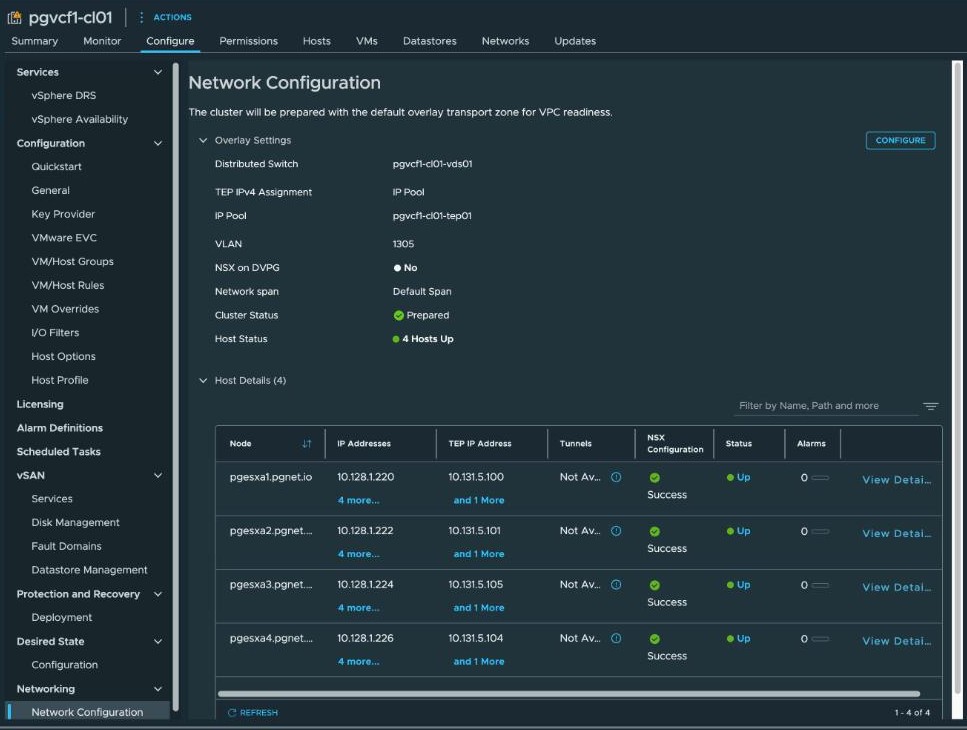Click the filter text field for hosts

pyautogui.click(x=825, y=406)
